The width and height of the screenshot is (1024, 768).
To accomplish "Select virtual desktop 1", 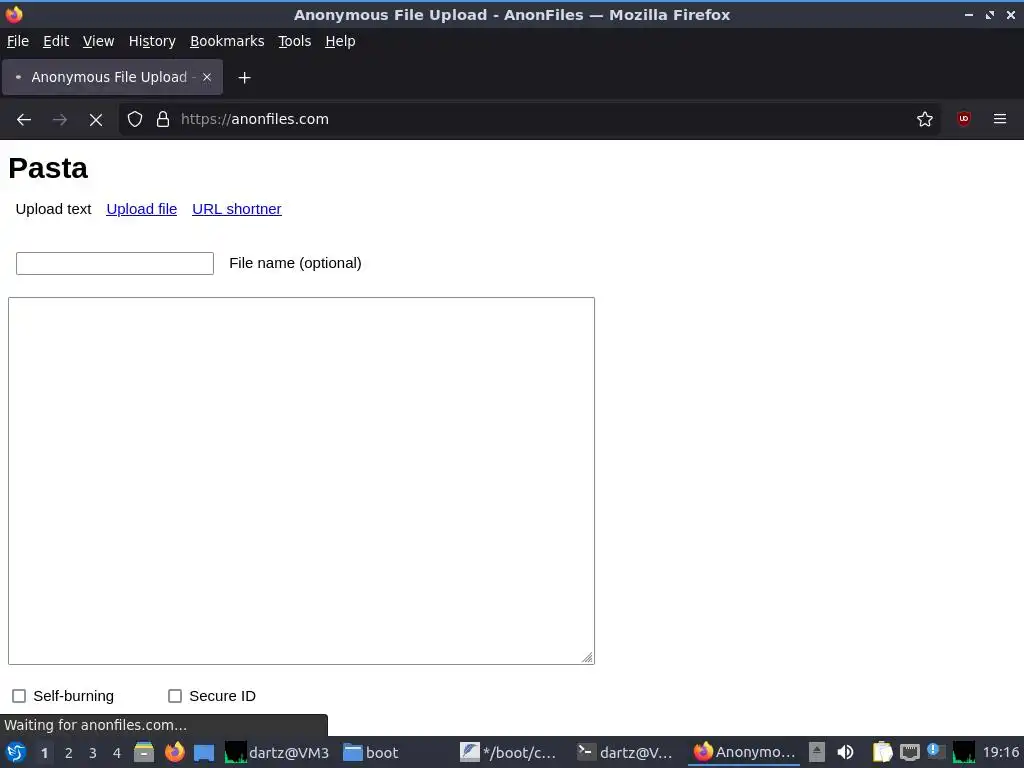I will (x=44, y=753).
